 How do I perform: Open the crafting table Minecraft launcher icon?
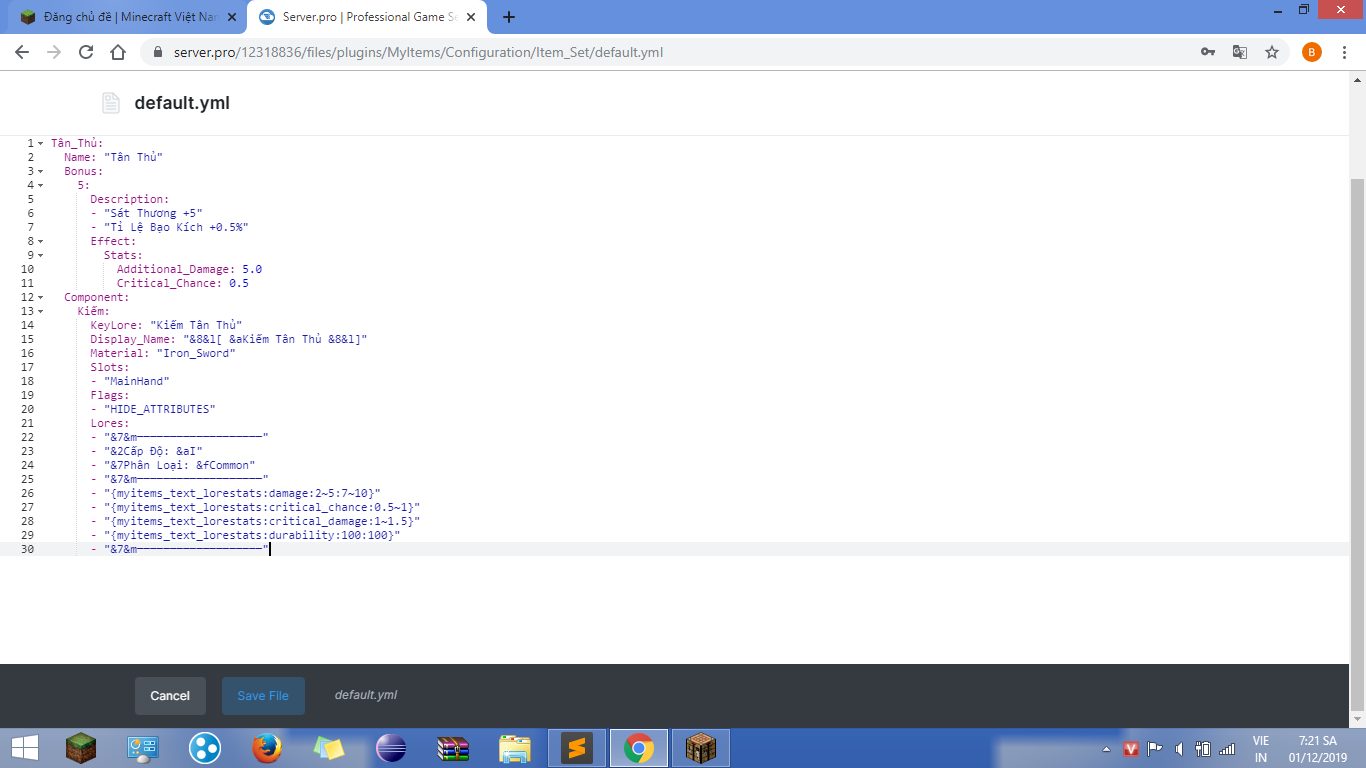[701, 748]
